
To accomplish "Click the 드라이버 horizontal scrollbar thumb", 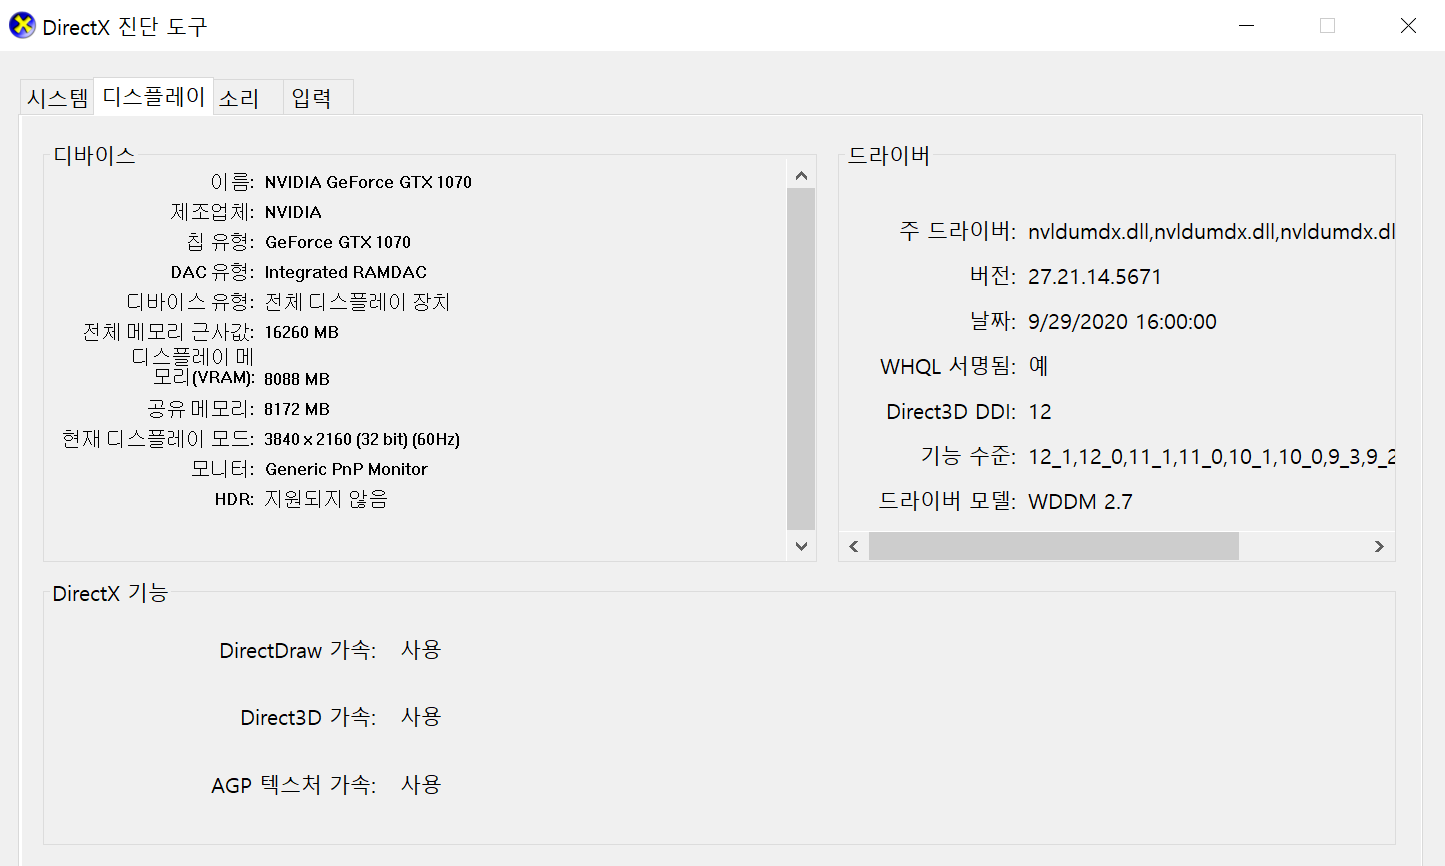I will click(1054, 546).
